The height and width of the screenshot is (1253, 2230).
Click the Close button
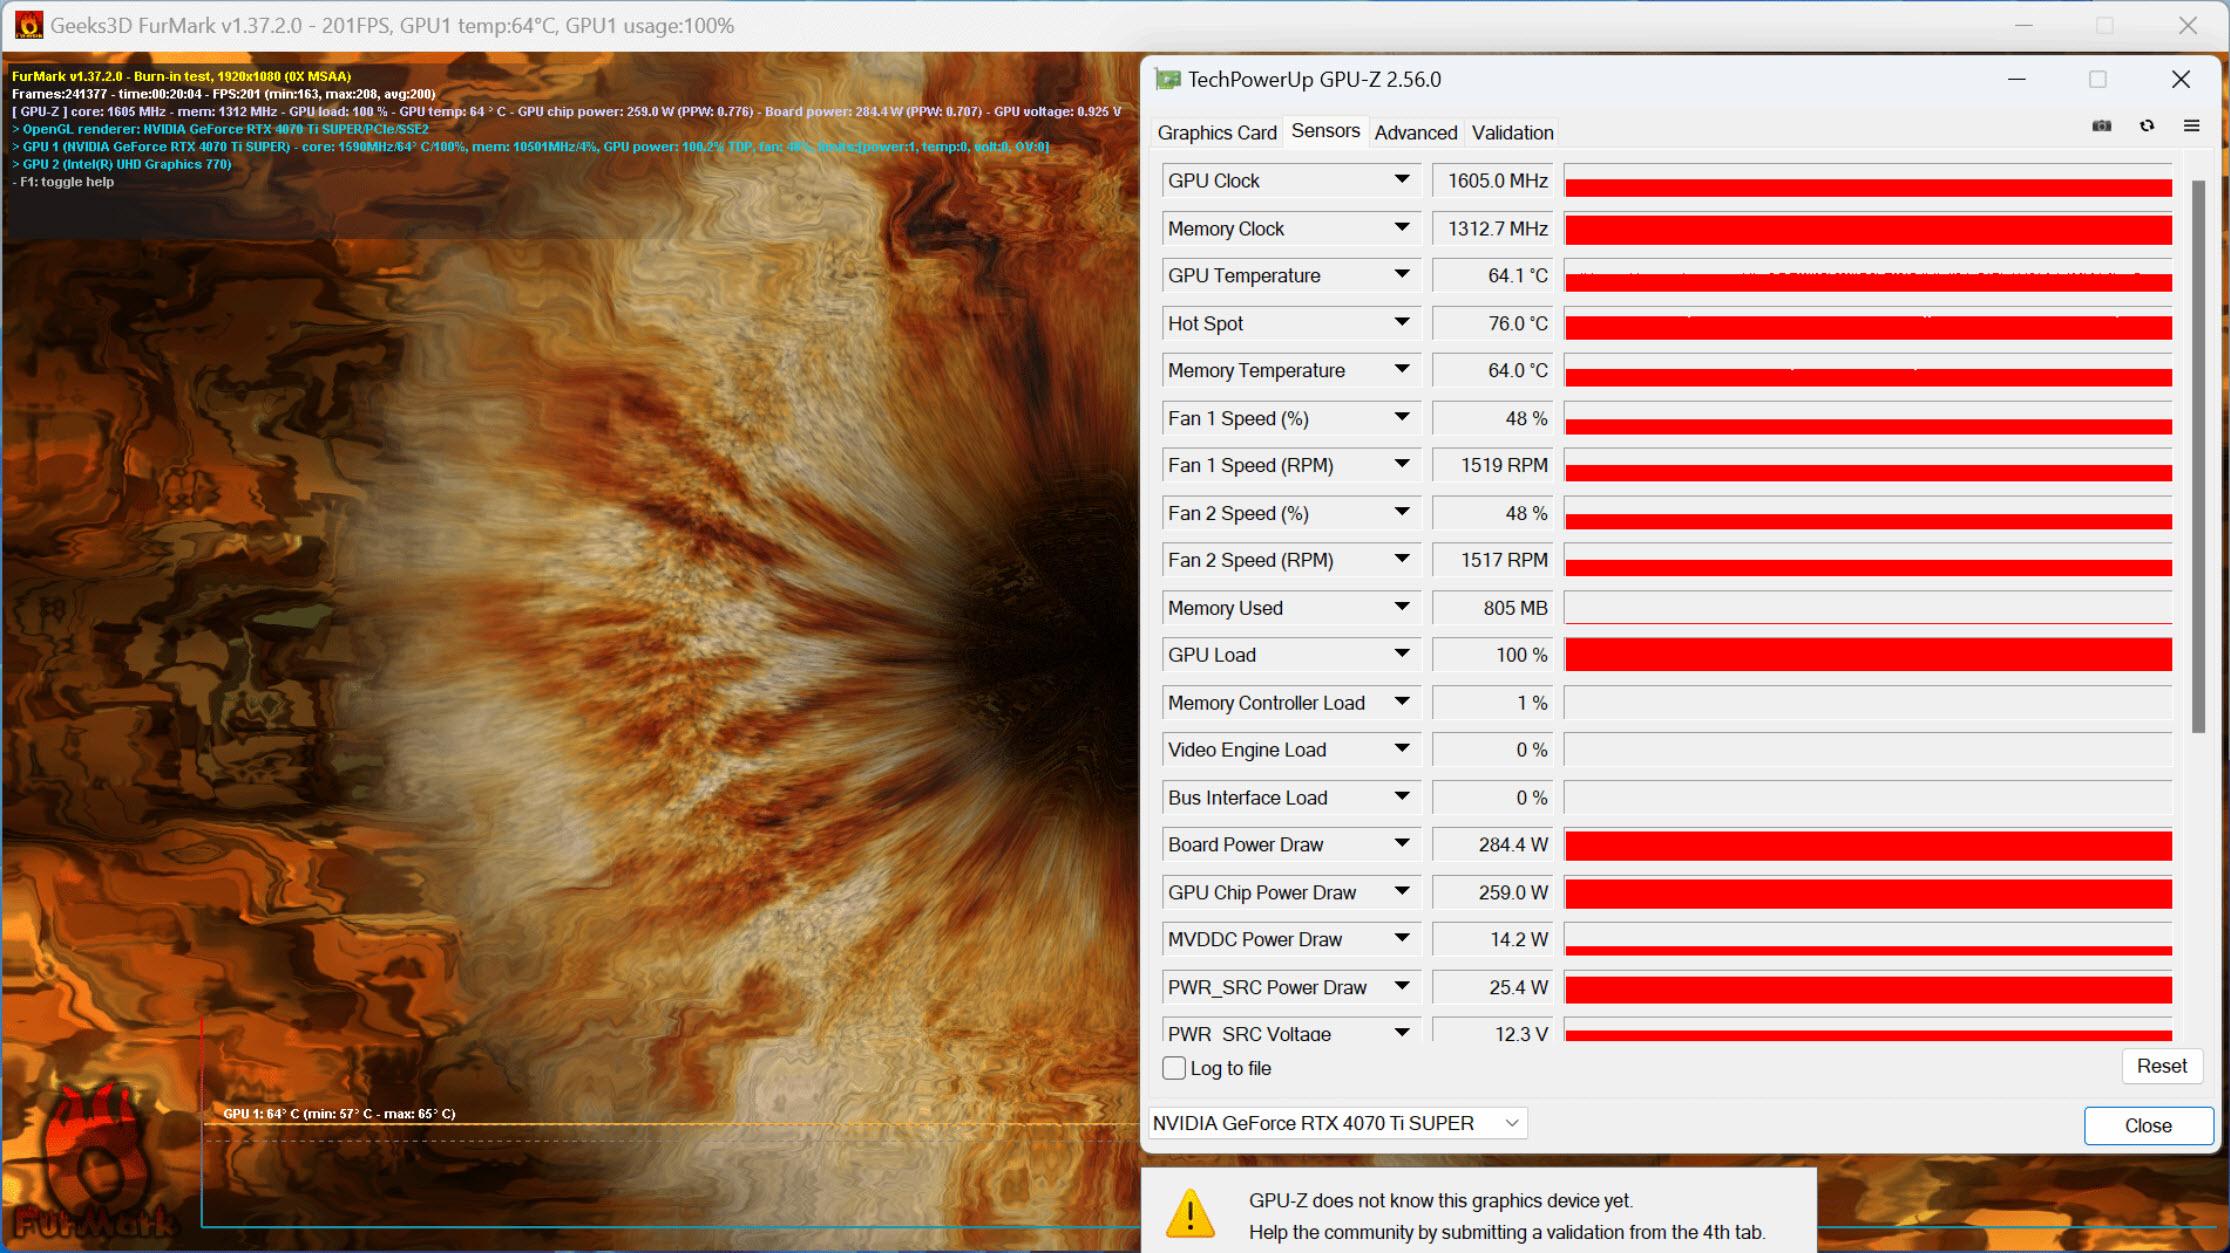(x=2144, y=1123)
